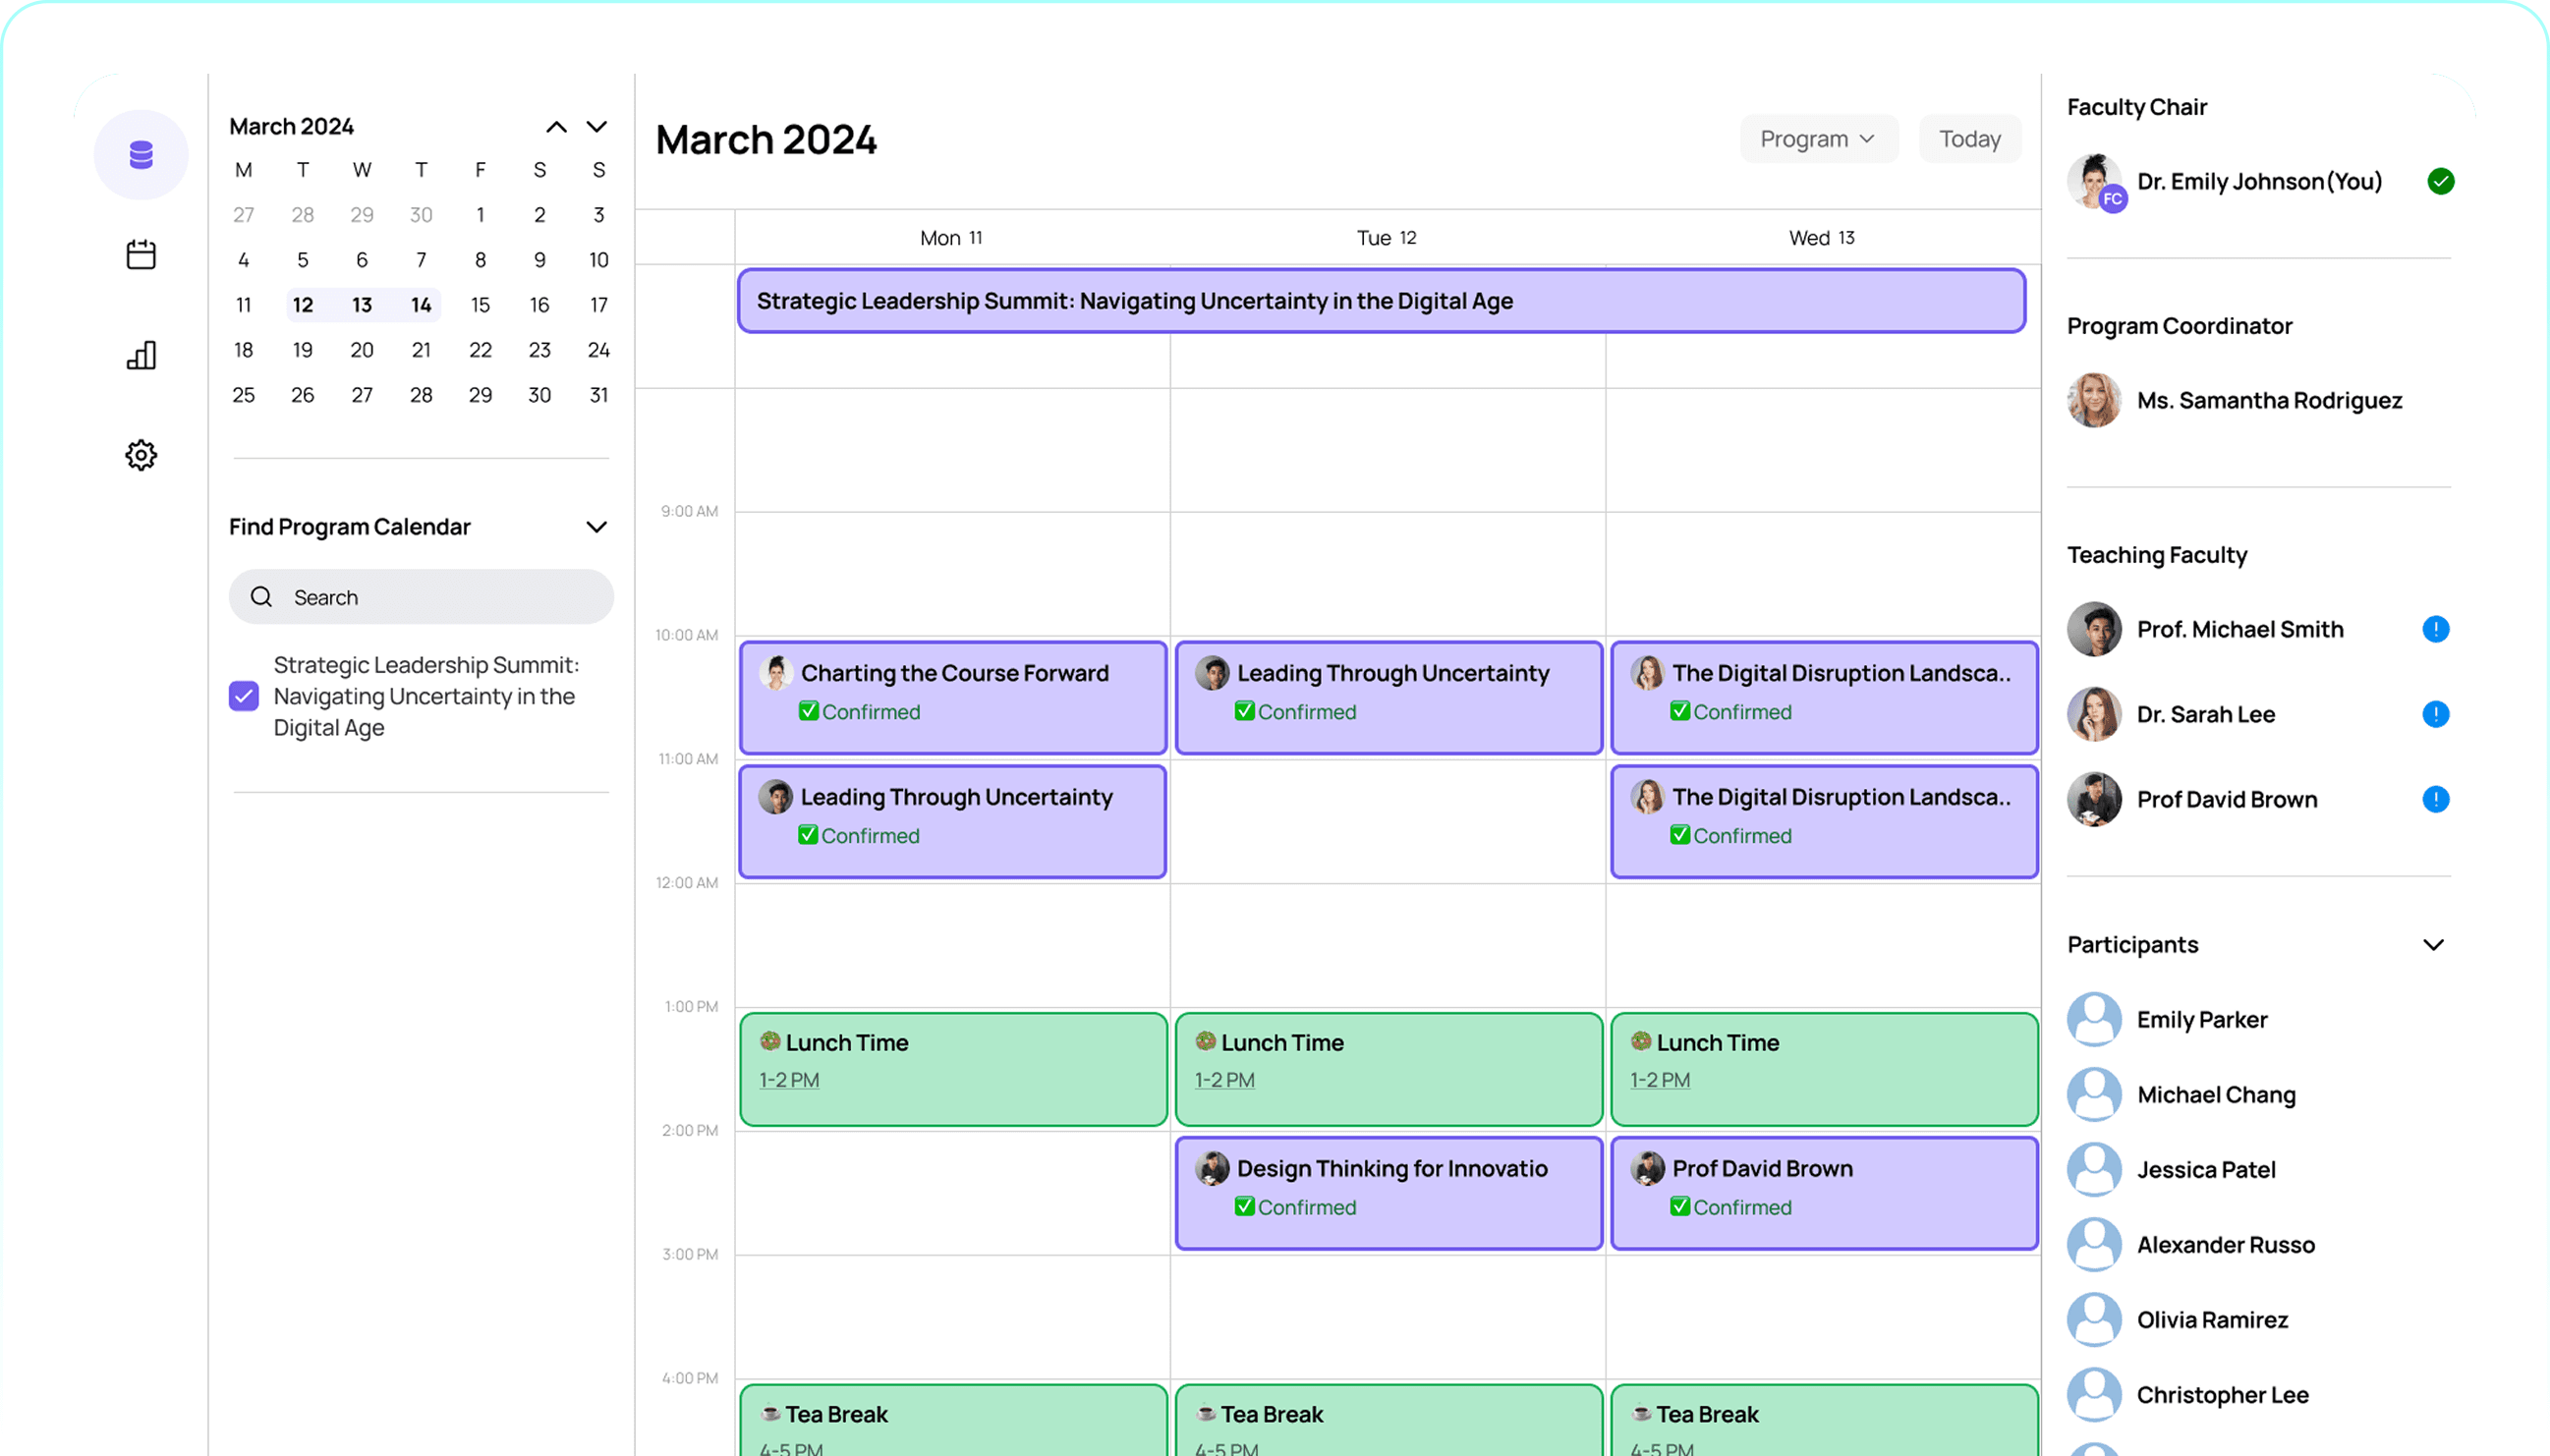
Task: Click blue alert badge beside Prof David Brown
Action: (x=2436, y=799)
